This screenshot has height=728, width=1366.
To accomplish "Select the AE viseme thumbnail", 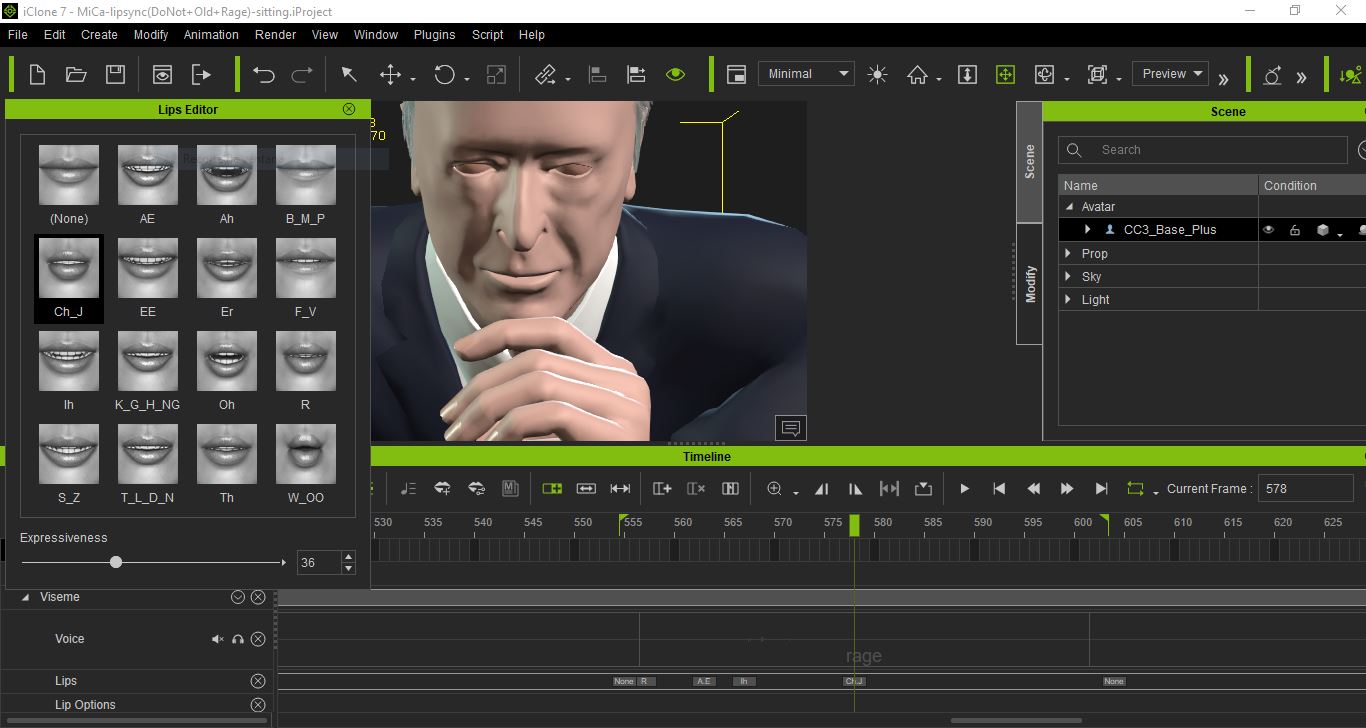I will [148, 175].
